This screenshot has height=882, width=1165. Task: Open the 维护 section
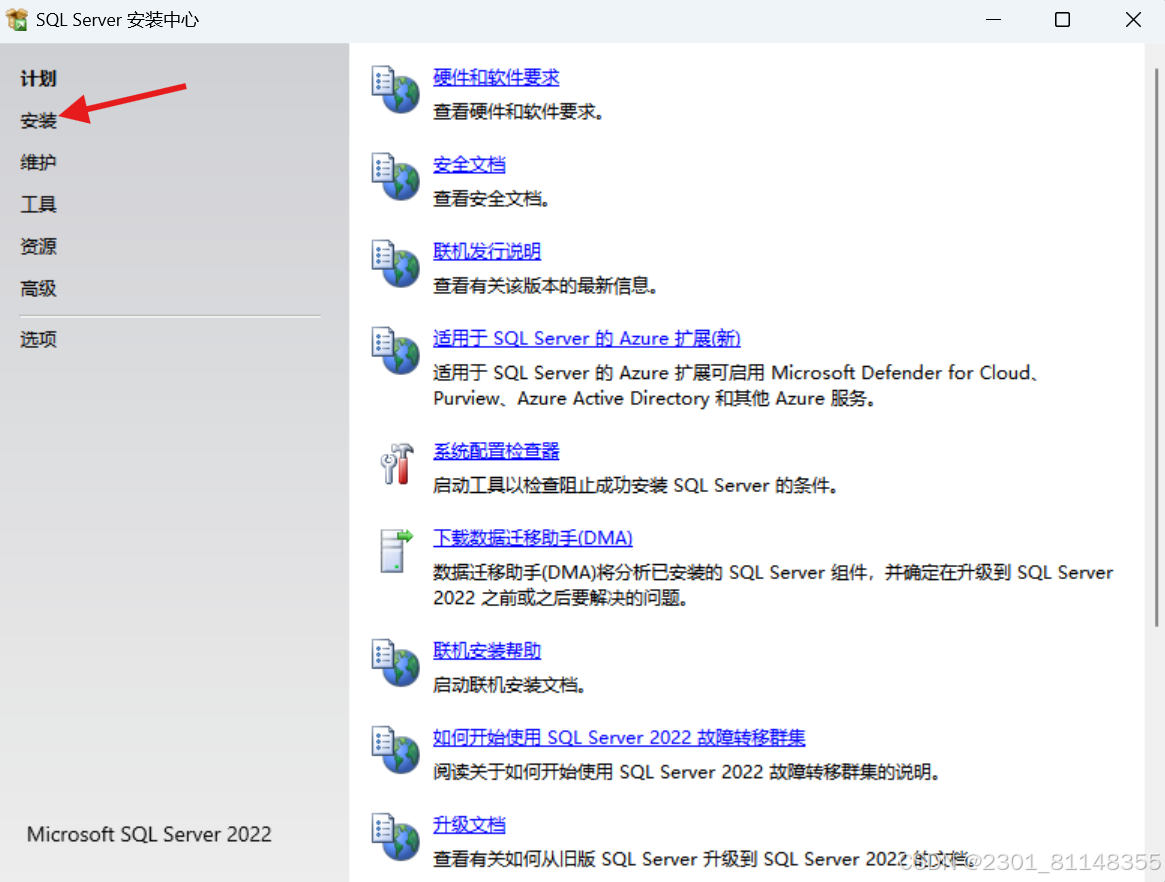37,162
